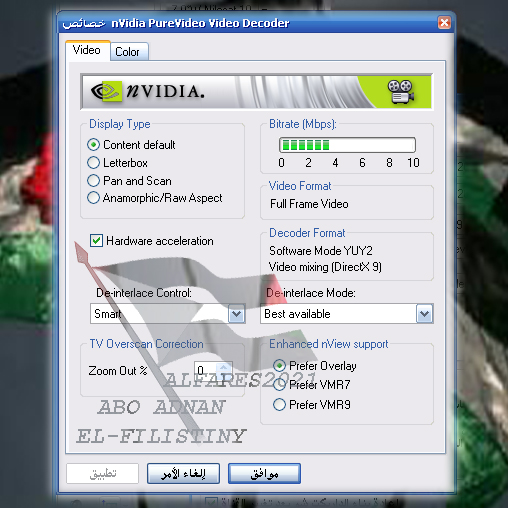The height and width of the screenshot is (508, 508).
Task: Select the Prefer Overlay radio button
Action: (x=279, y=366)
